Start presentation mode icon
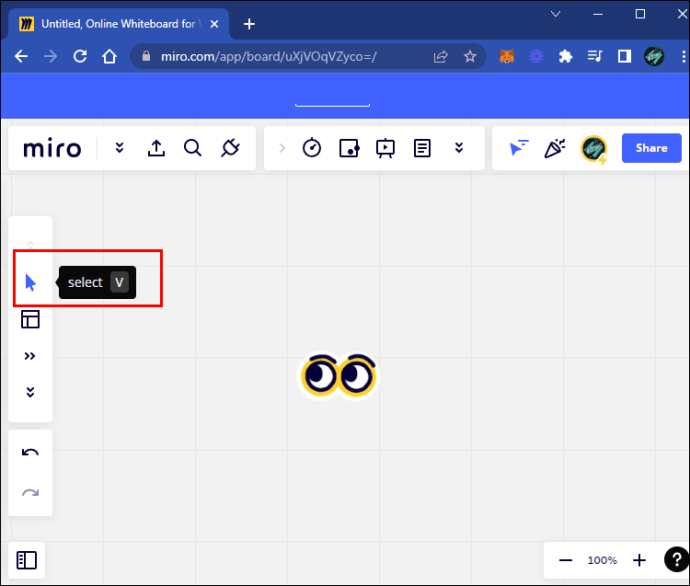 385,148
